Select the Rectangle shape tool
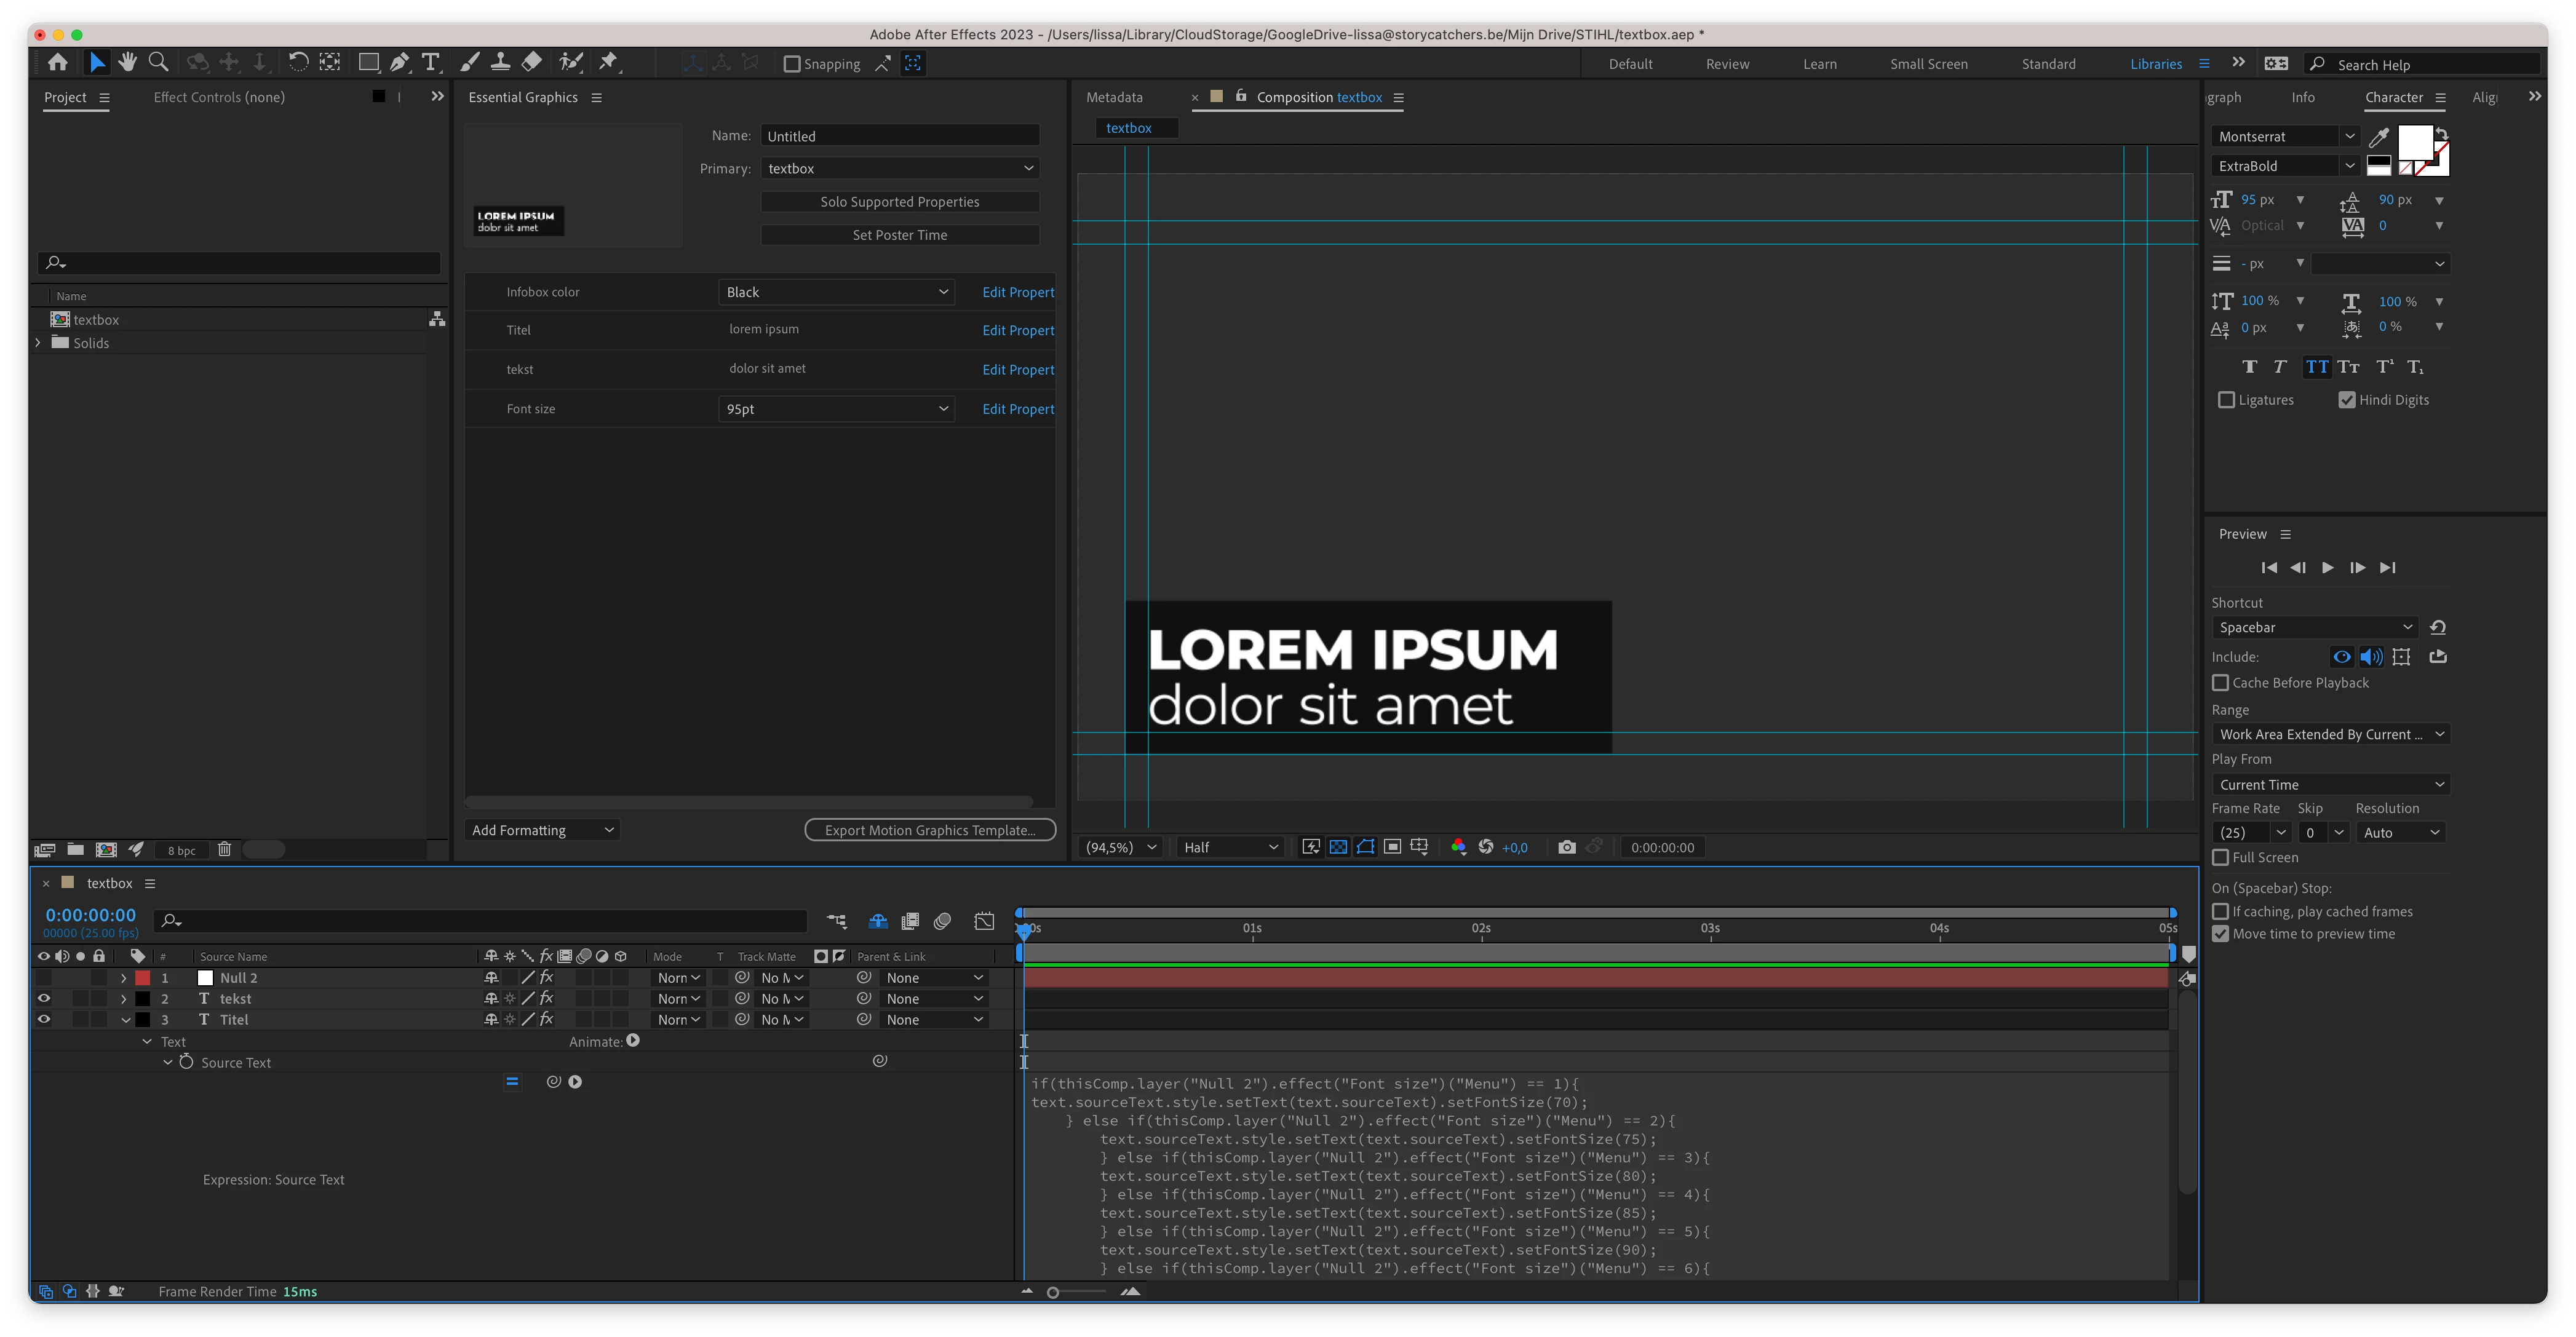This screenshot has width=2576, height=1337. pos(368,63)
